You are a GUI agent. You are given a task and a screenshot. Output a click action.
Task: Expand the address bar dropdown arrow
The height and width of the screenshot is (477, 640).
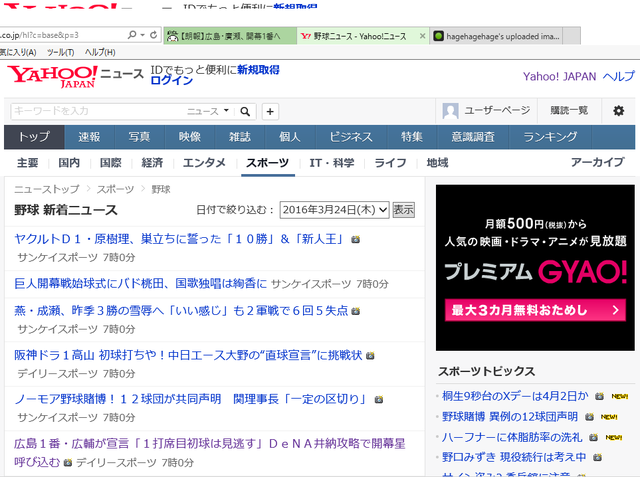(x=142, y=35)
